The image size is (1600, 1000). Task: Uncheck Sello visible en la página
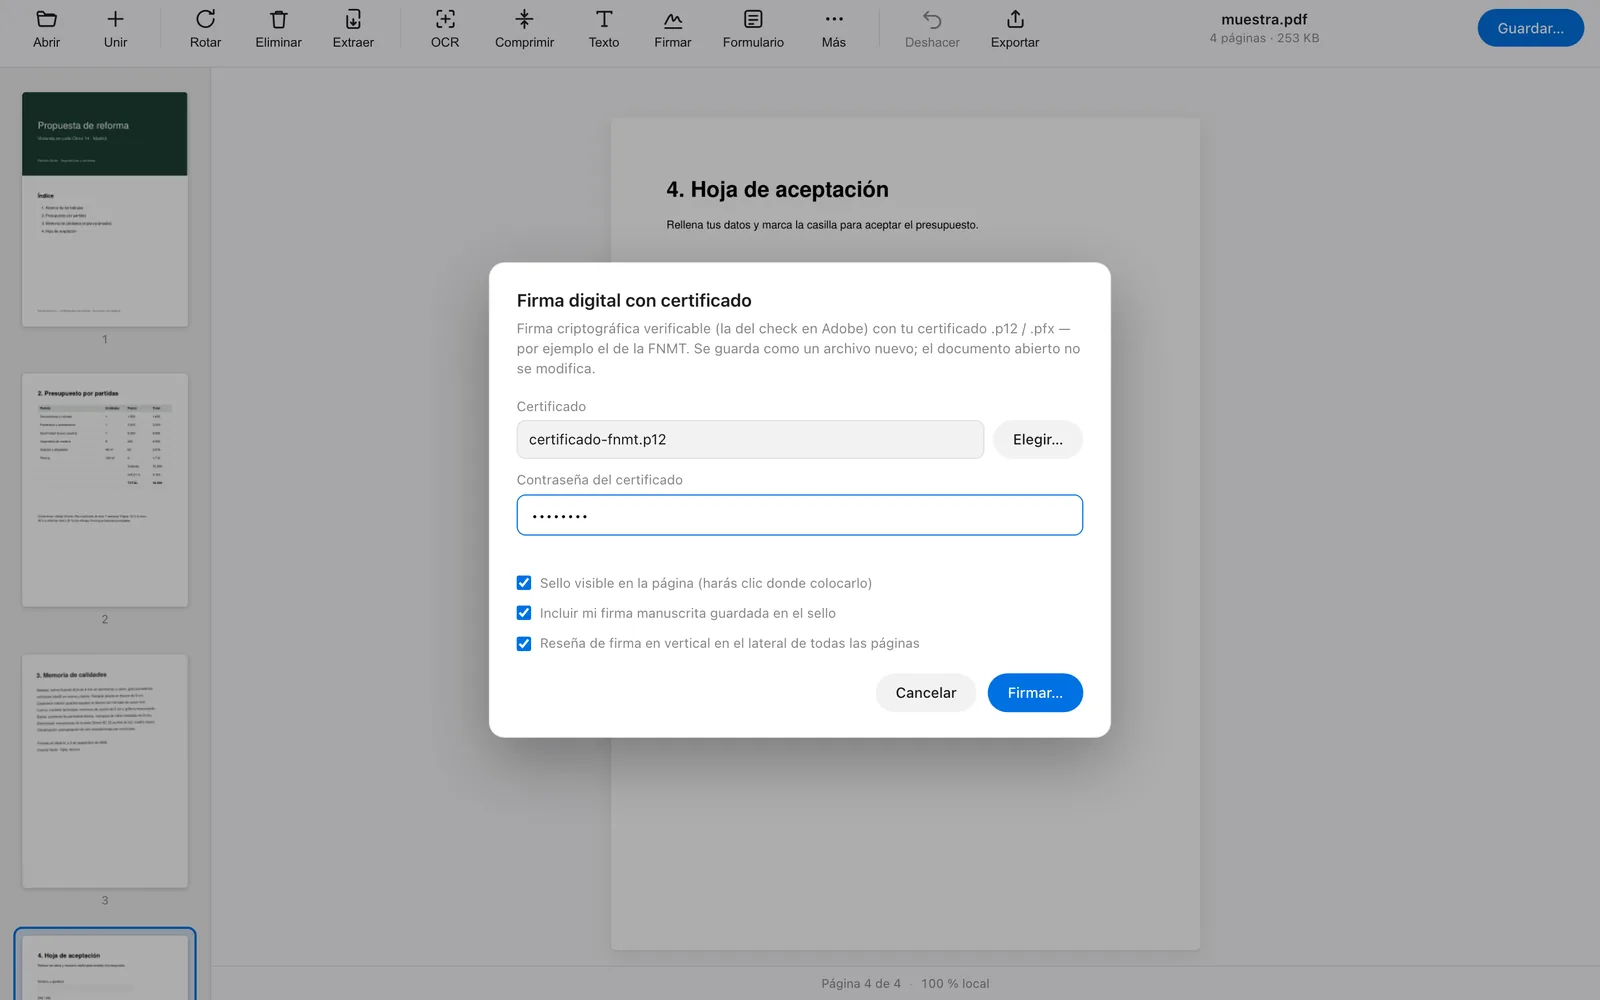pos(524,583)
